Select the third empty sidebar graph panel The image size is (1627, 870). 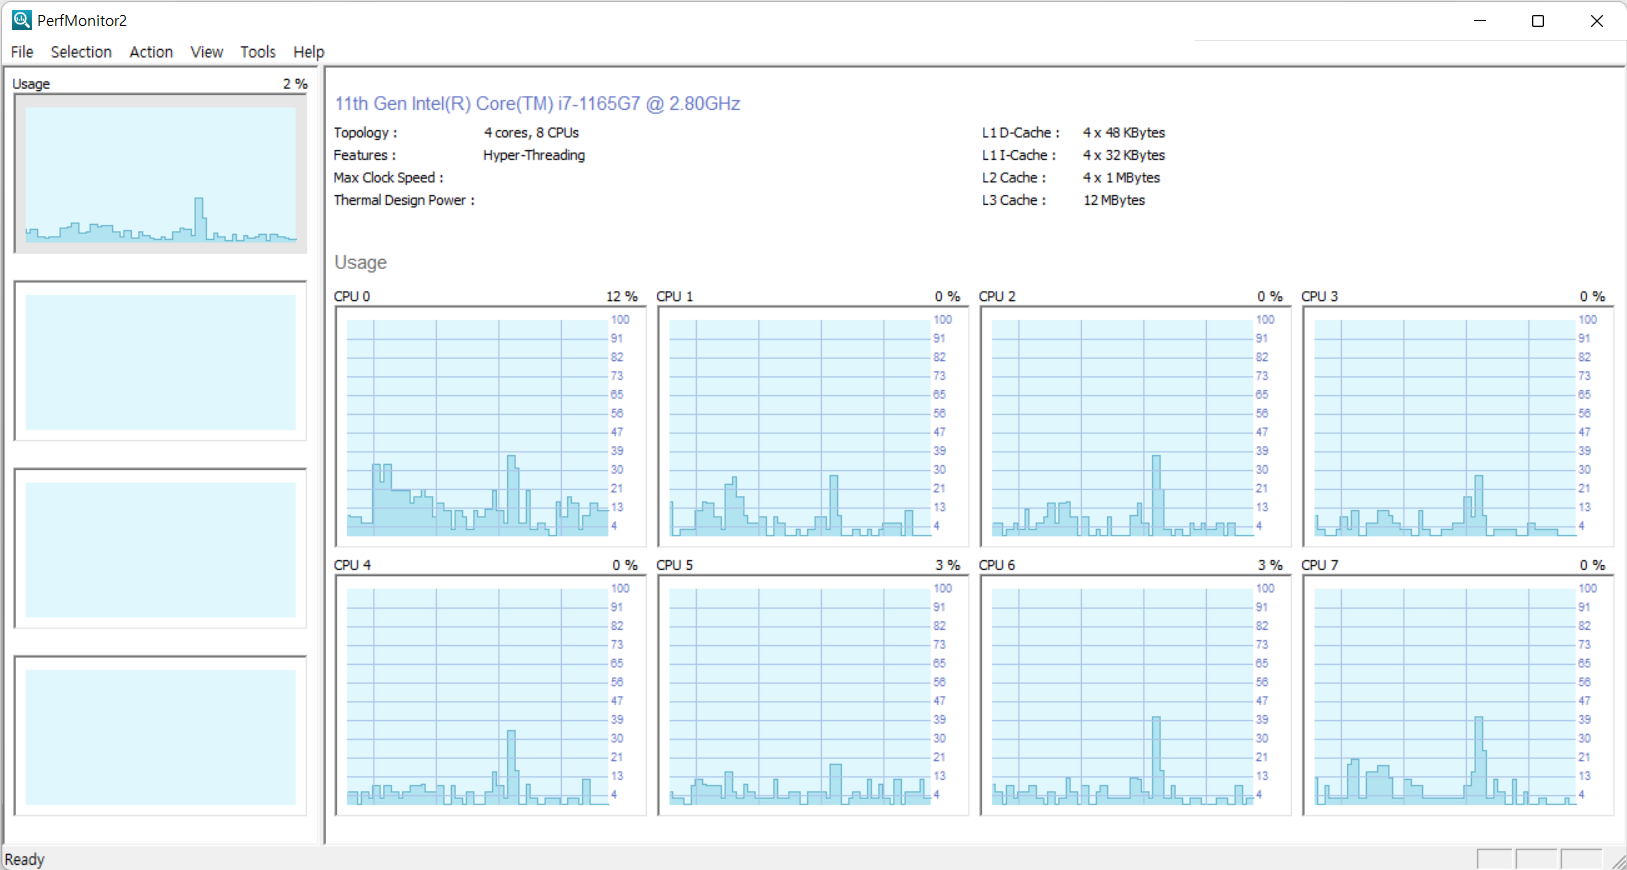160,549
